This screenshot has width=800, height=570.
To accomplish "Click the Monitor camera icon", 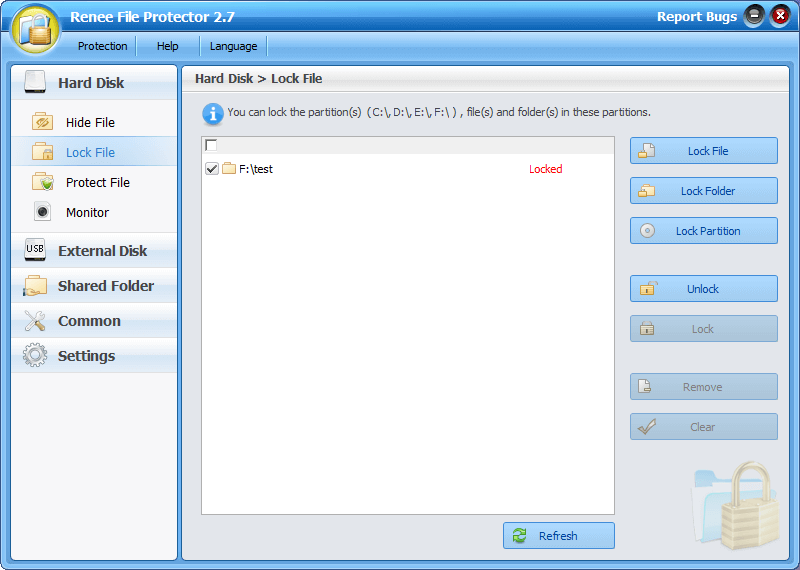I will click(42, 212).
